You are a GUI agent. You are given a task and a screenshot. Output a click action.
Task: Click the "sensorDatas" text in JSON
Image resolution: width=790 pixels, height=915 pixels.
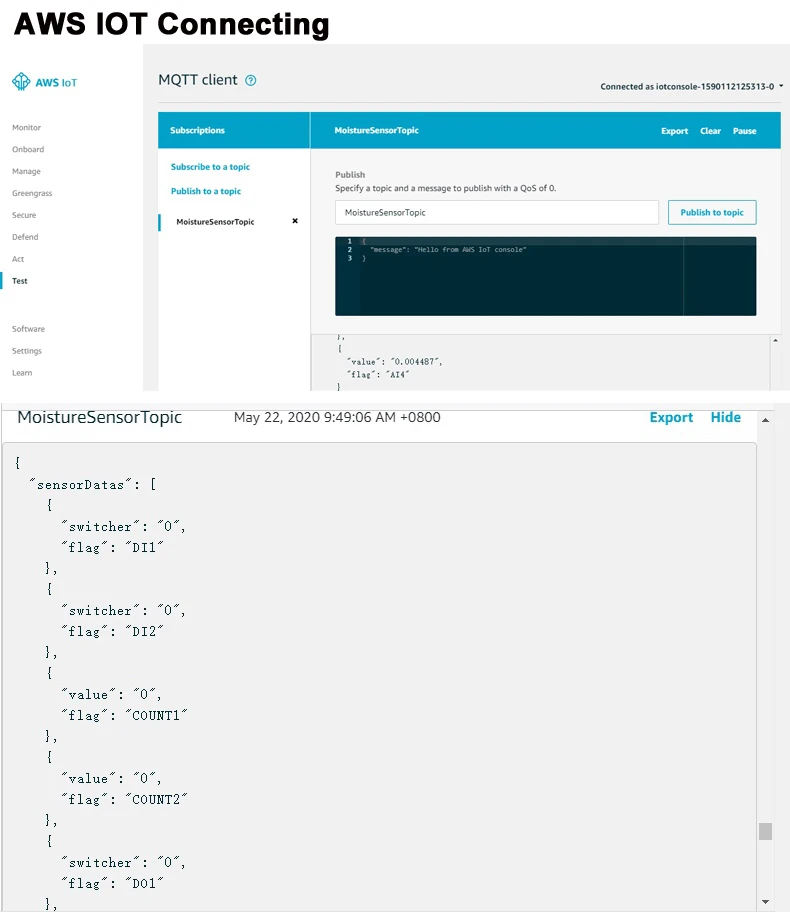click(x=80, y=485)
